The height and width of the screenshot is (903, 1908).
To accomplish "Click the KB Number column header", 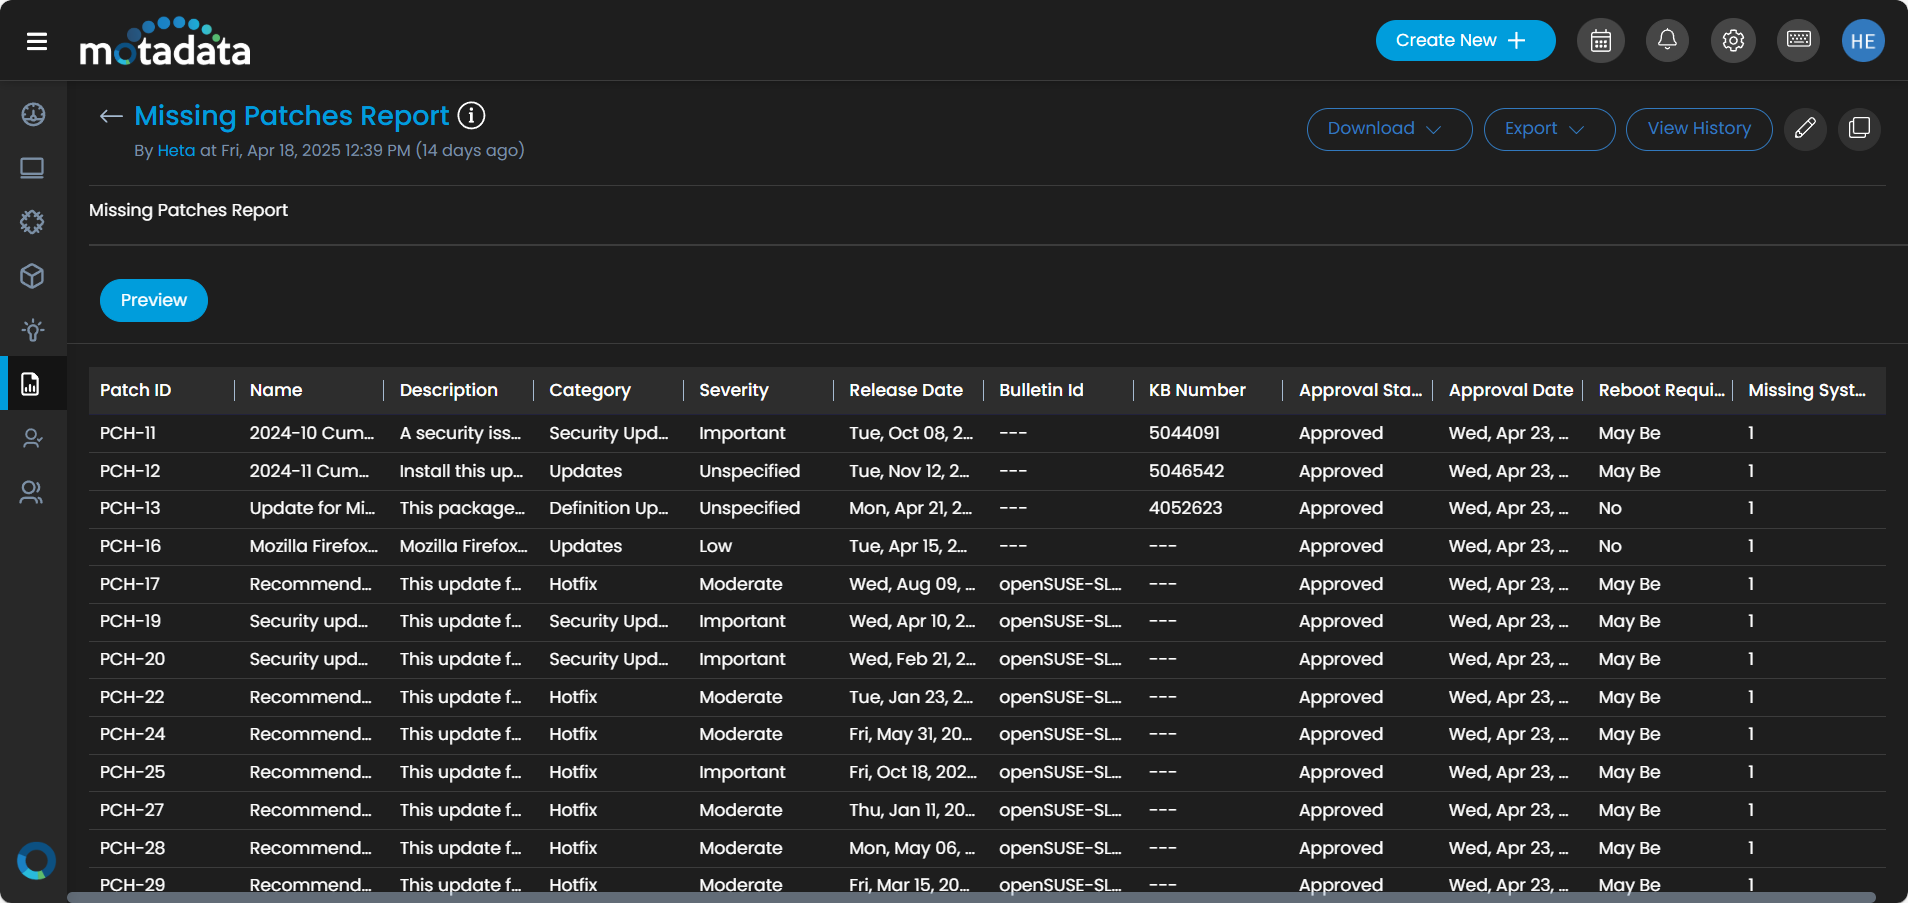I will [1197, 390].
